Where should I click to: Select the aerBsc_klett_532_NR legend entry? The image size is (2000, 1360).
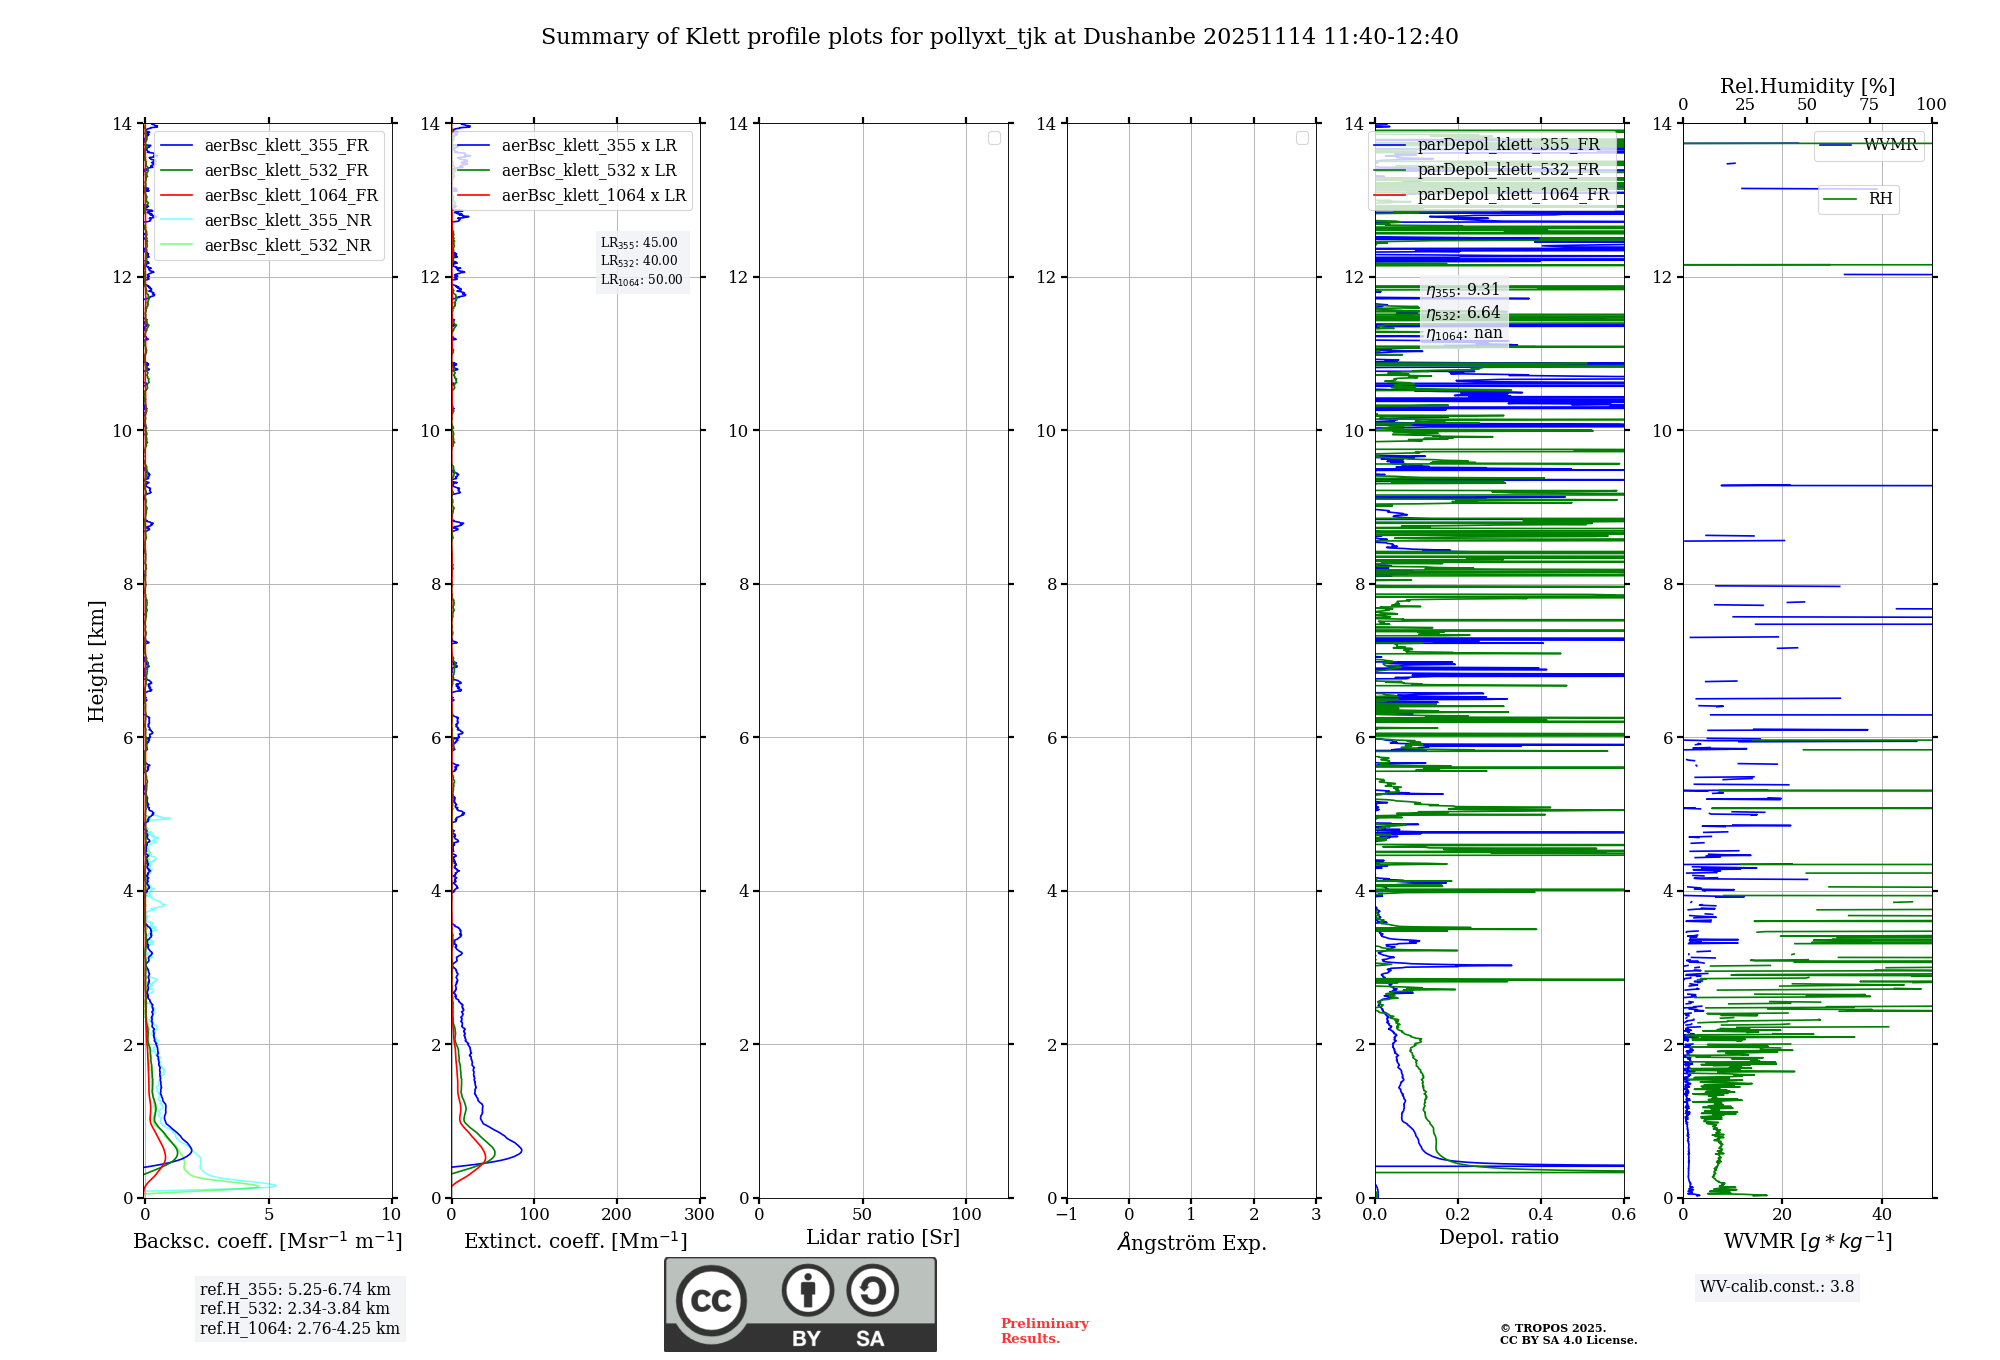287,246
